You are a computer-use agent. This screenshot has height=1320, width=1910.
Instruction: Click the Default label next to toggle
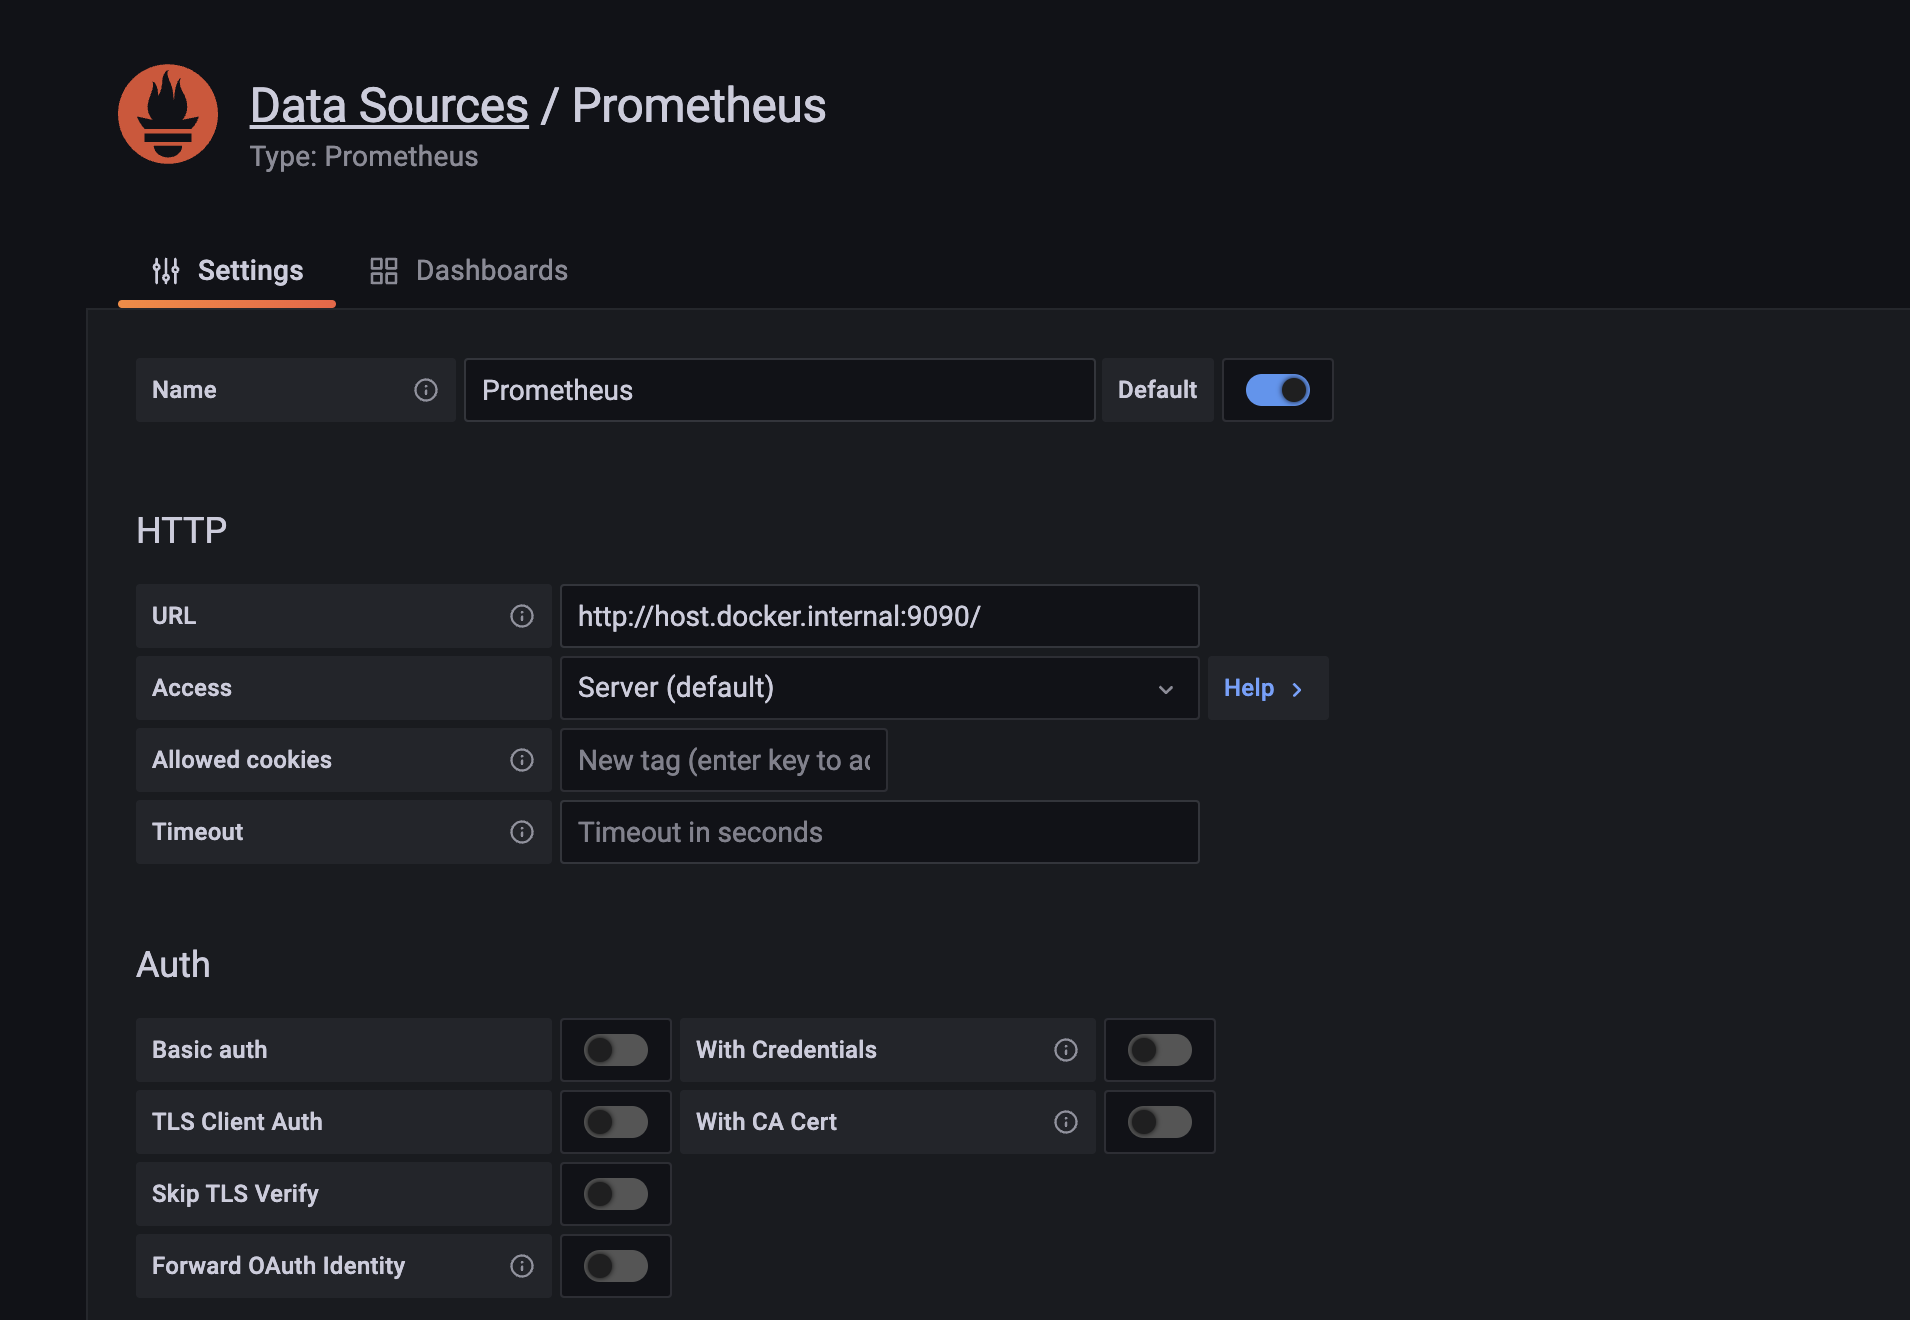coord(1157,390)
